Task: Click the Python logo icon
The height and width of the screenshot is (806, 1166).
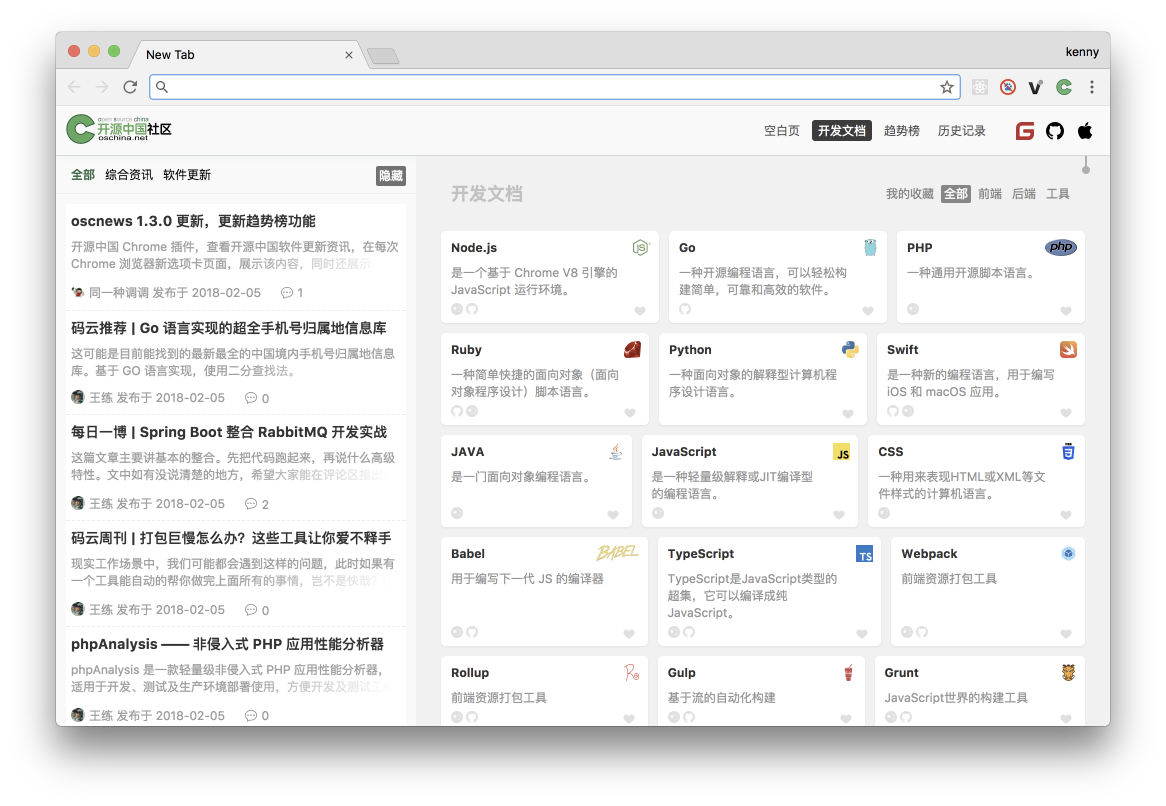Action: [x=850, y=349]
